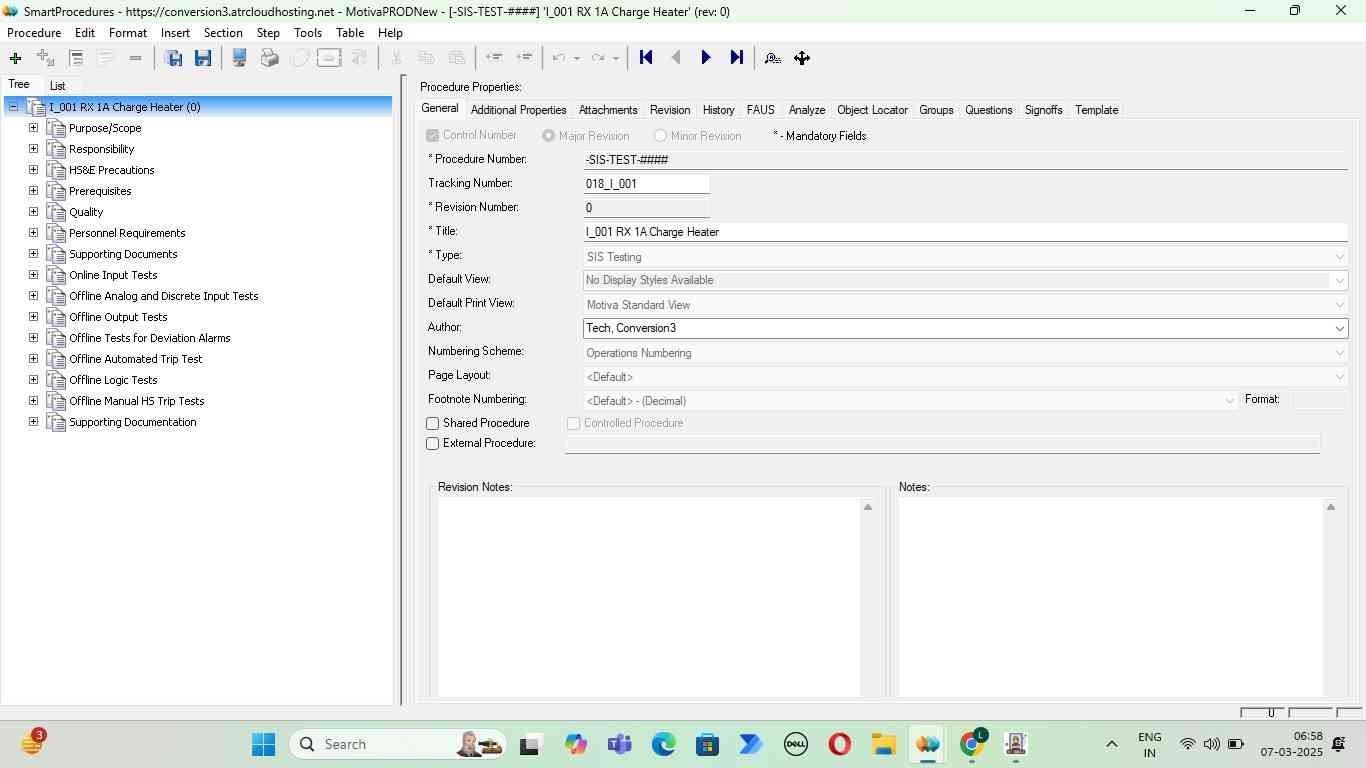
Task: Click the rectangle frame icon in toolbar
Action: (329, 58)
